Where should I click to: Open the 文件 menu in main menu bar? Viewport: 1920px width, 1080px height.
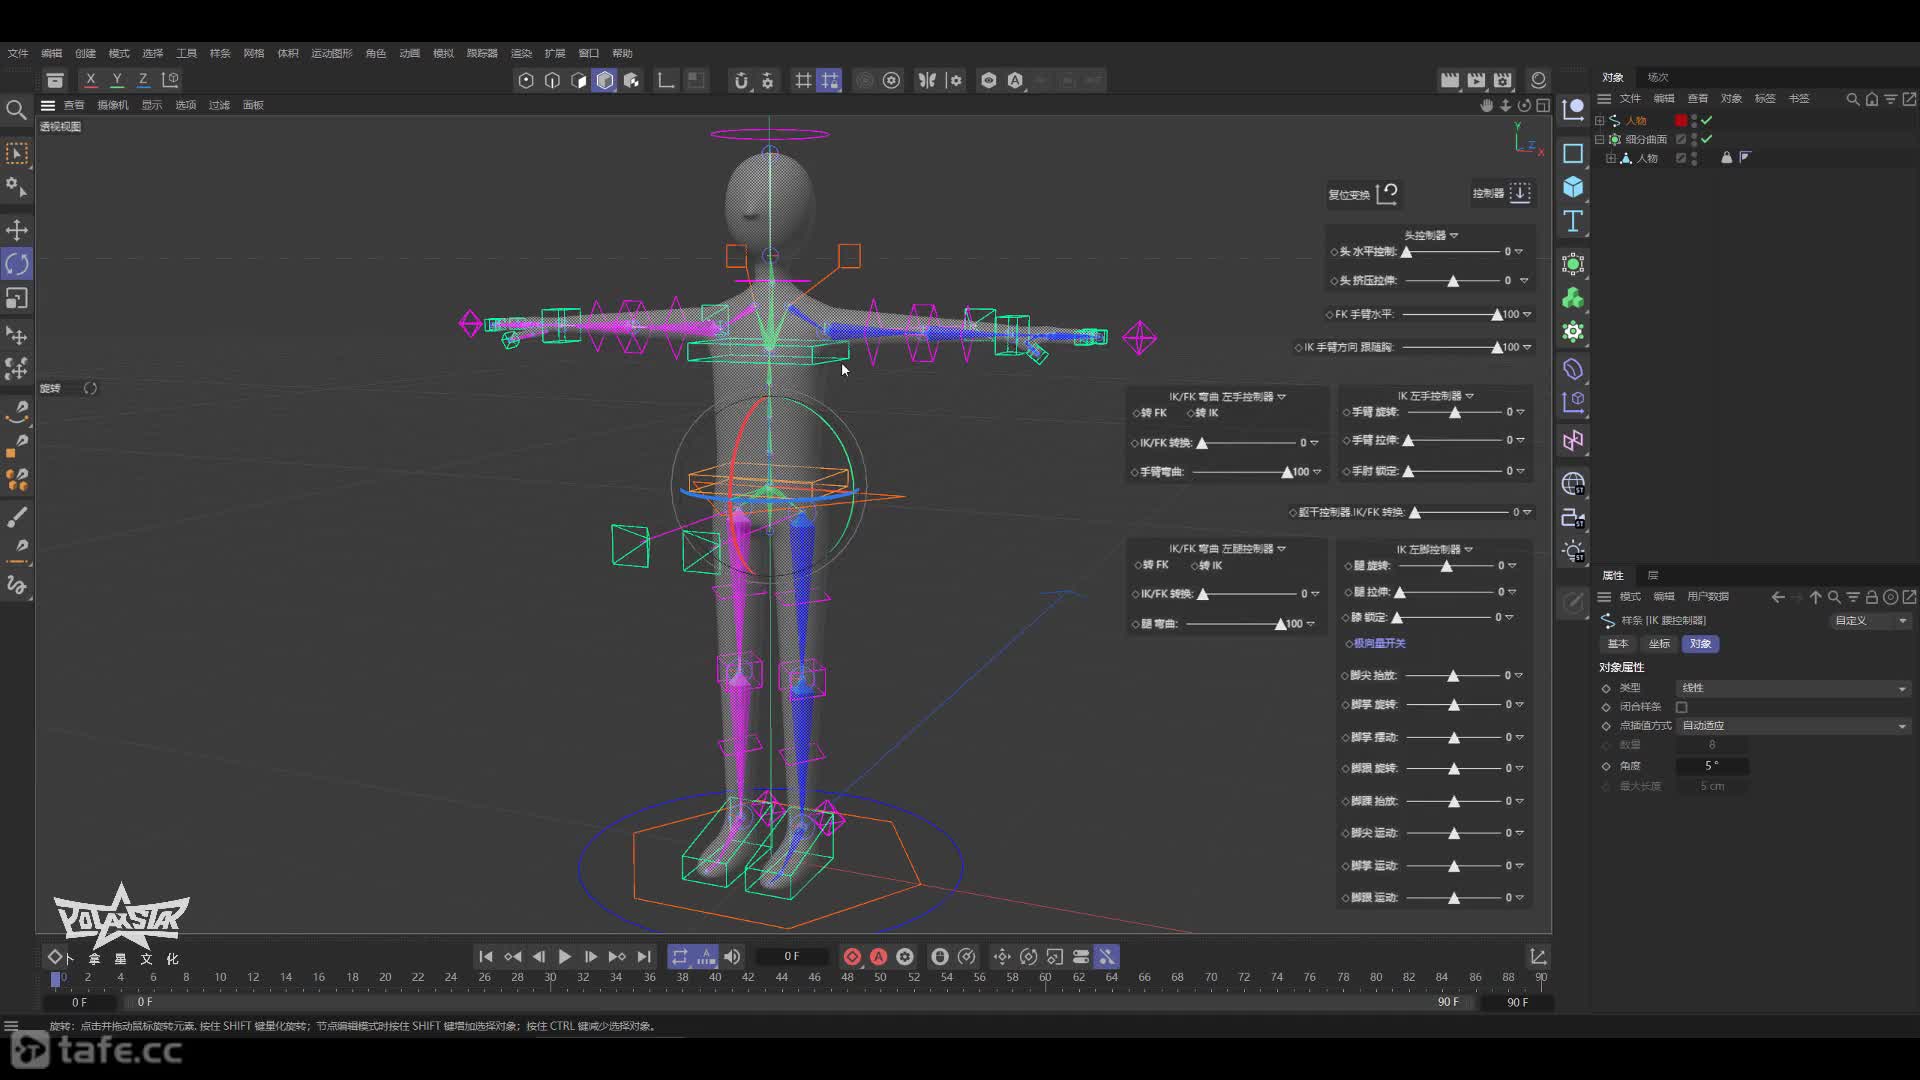point(18,53)
